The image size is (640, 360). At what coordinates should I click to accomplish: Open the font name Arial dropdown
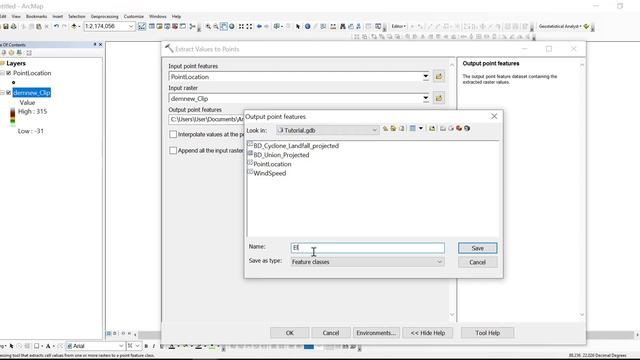121,346
